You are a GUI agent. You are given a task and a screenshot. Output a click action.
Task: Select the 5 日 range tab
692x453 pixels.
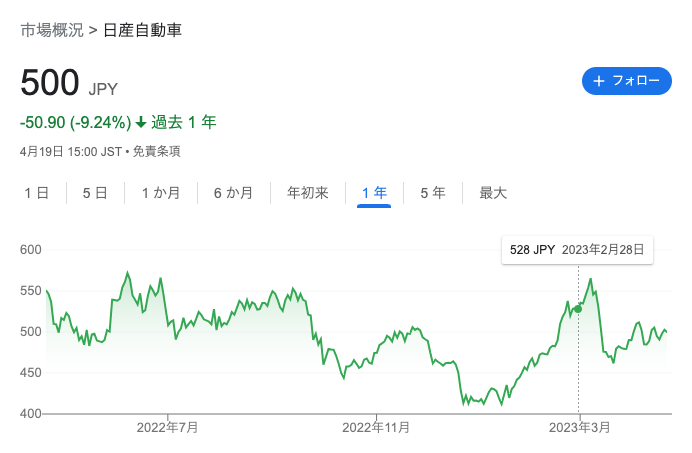(95, 193)
